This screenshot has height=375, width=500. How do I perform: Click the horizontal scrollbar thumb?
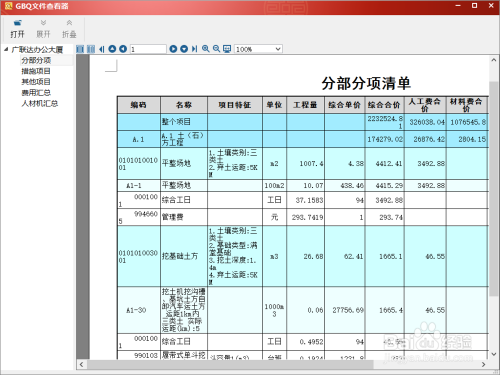pyautogui.click(x=230, y=365)
